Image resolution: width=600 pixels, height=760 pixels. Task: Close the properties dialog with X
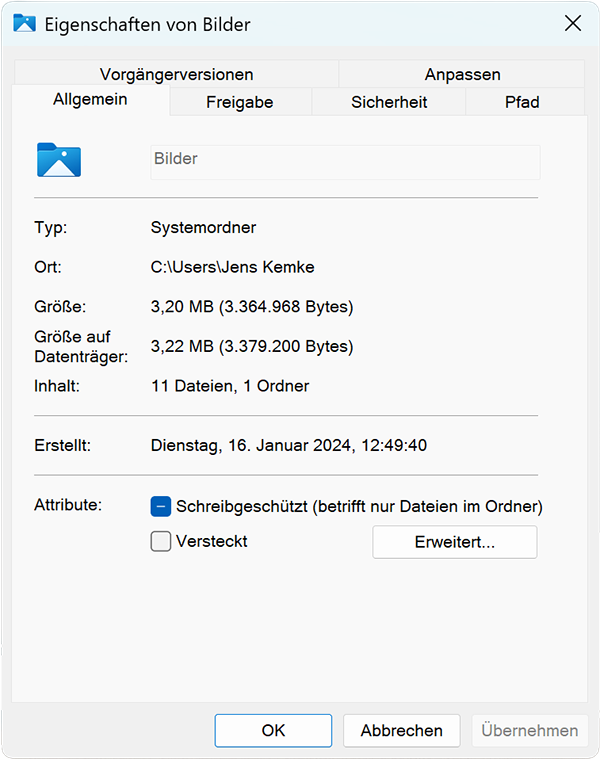click(x=573, y=24)
